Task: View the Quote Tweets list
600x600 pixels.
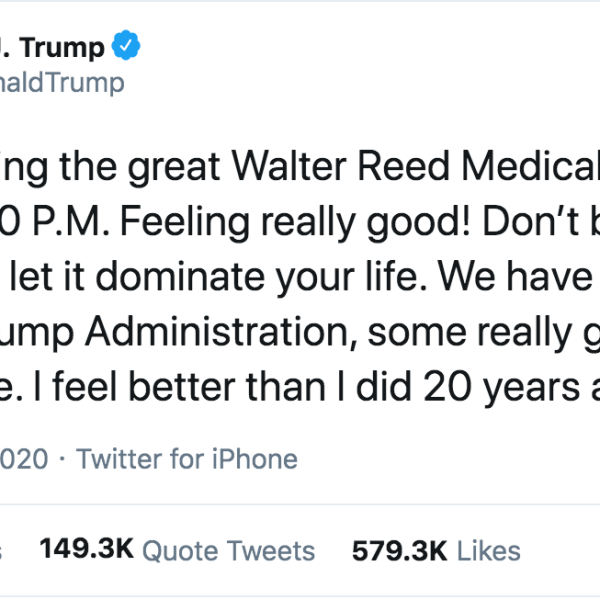Action: pos(228,550)
